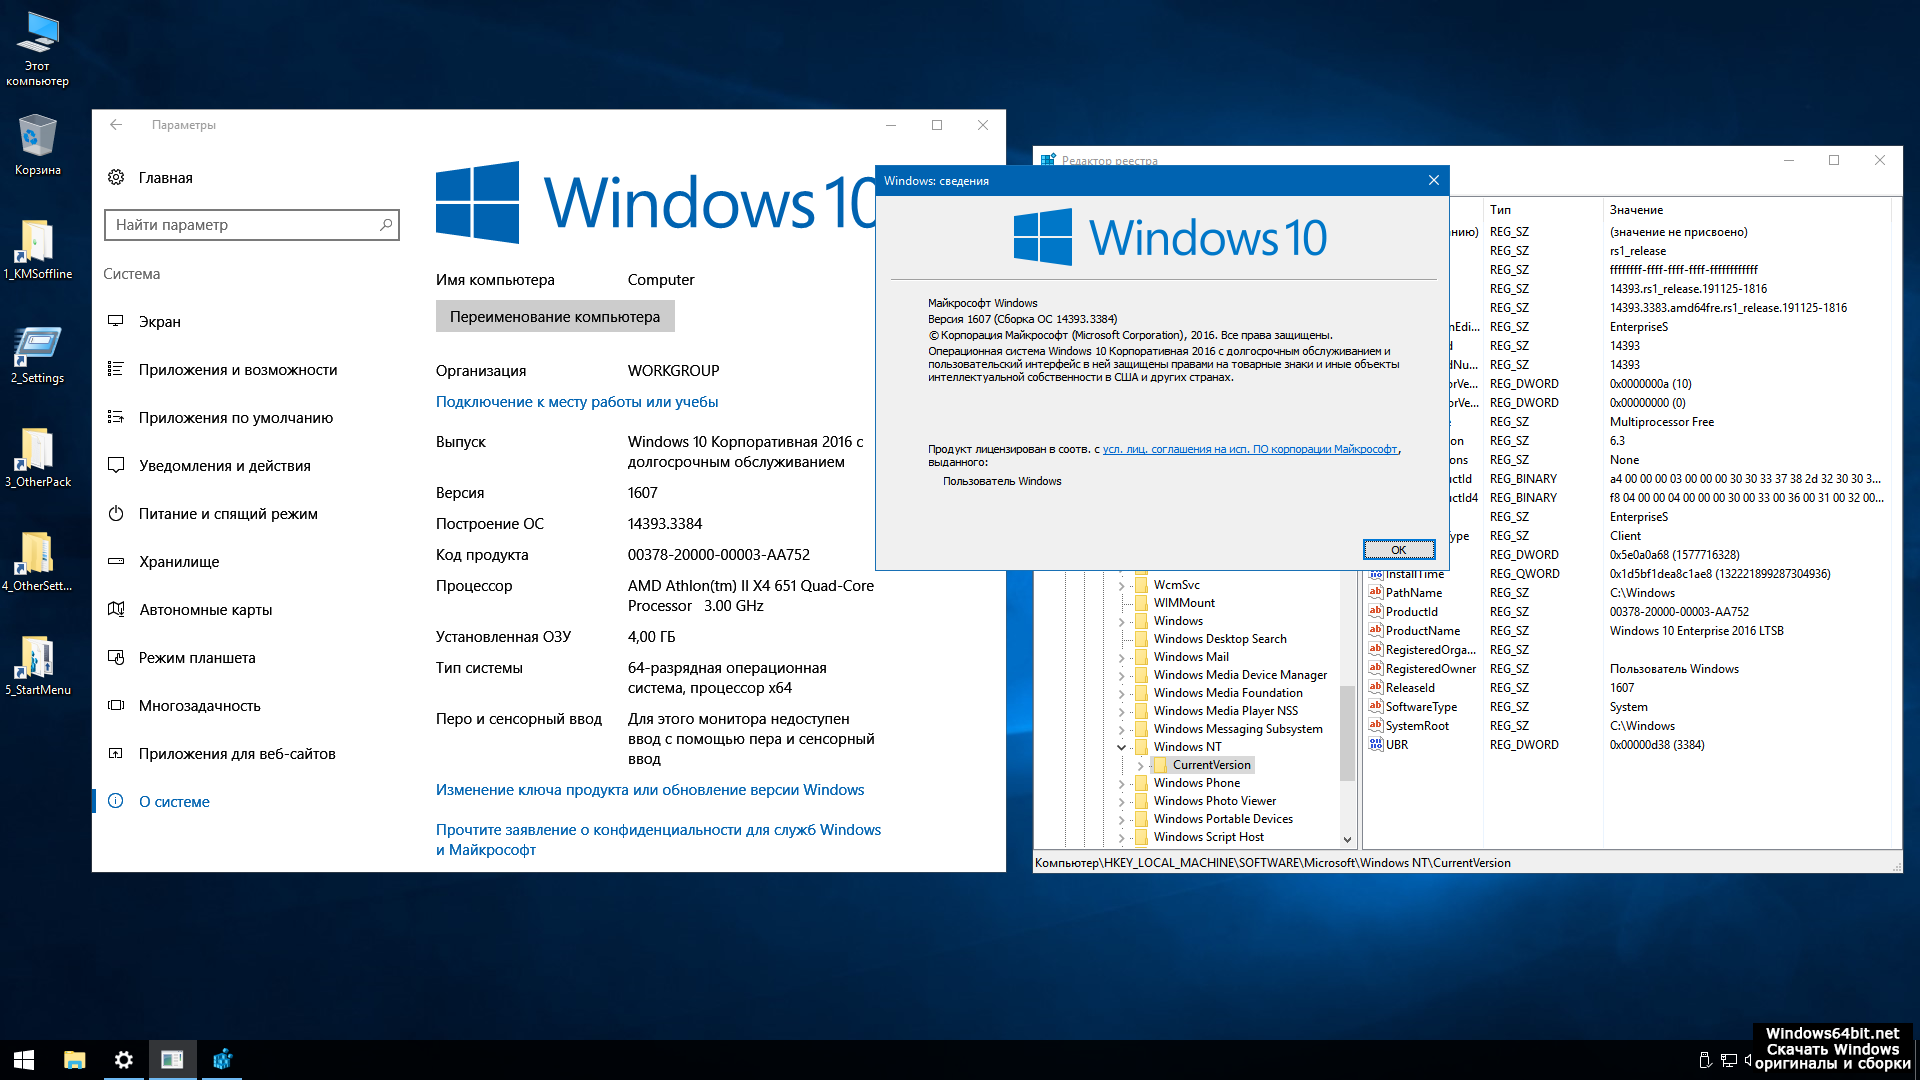Click Хранилище storage icon in sidebar
The width and height of the screenshot is (1920, 1080).
pos(116,561)
